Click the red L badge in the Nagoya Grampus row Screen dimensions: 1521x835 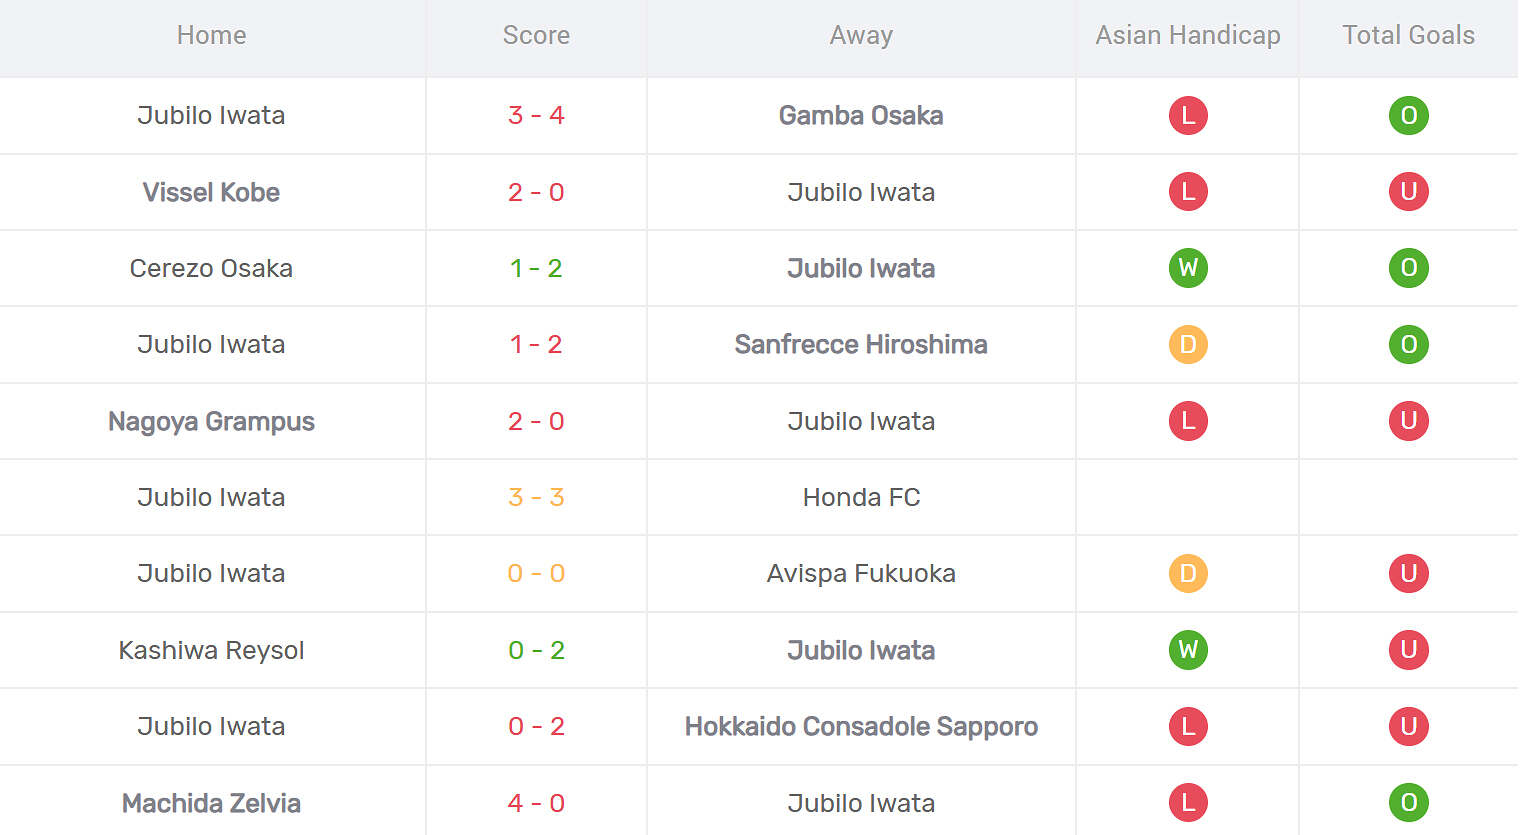[x=1188, y=421]
